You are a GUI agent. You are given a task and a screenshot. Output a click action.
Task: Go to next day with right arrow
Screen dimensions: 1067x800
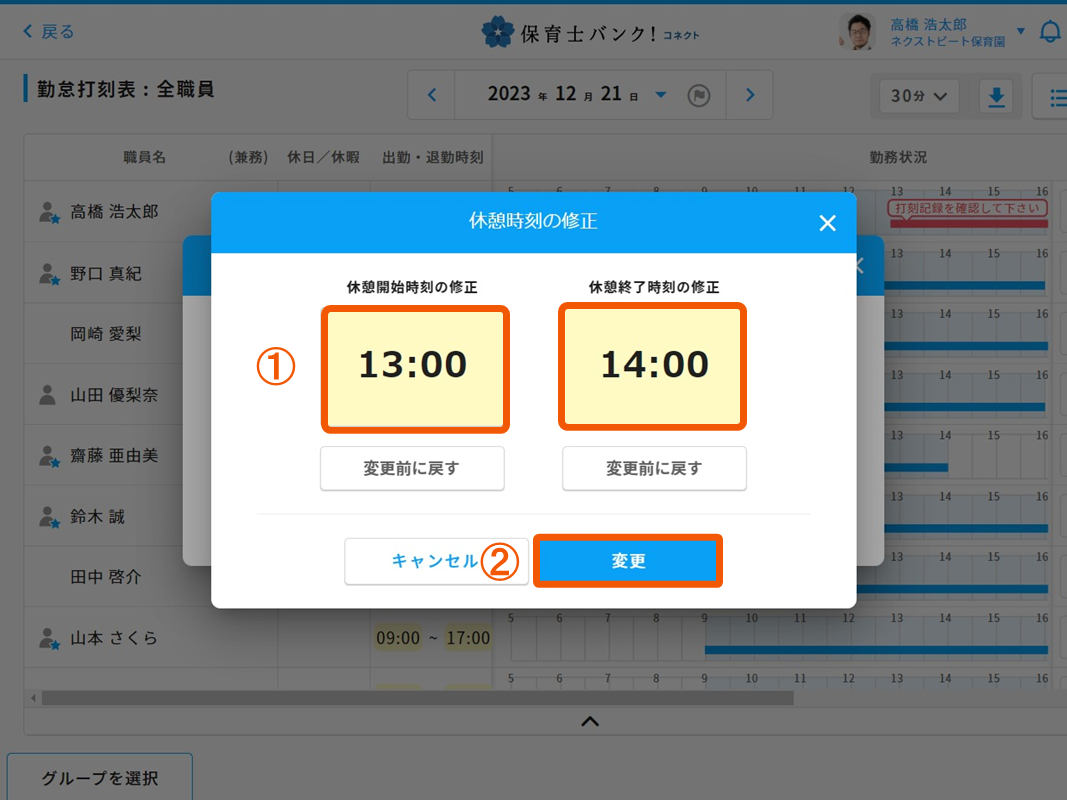click(750, 96)
